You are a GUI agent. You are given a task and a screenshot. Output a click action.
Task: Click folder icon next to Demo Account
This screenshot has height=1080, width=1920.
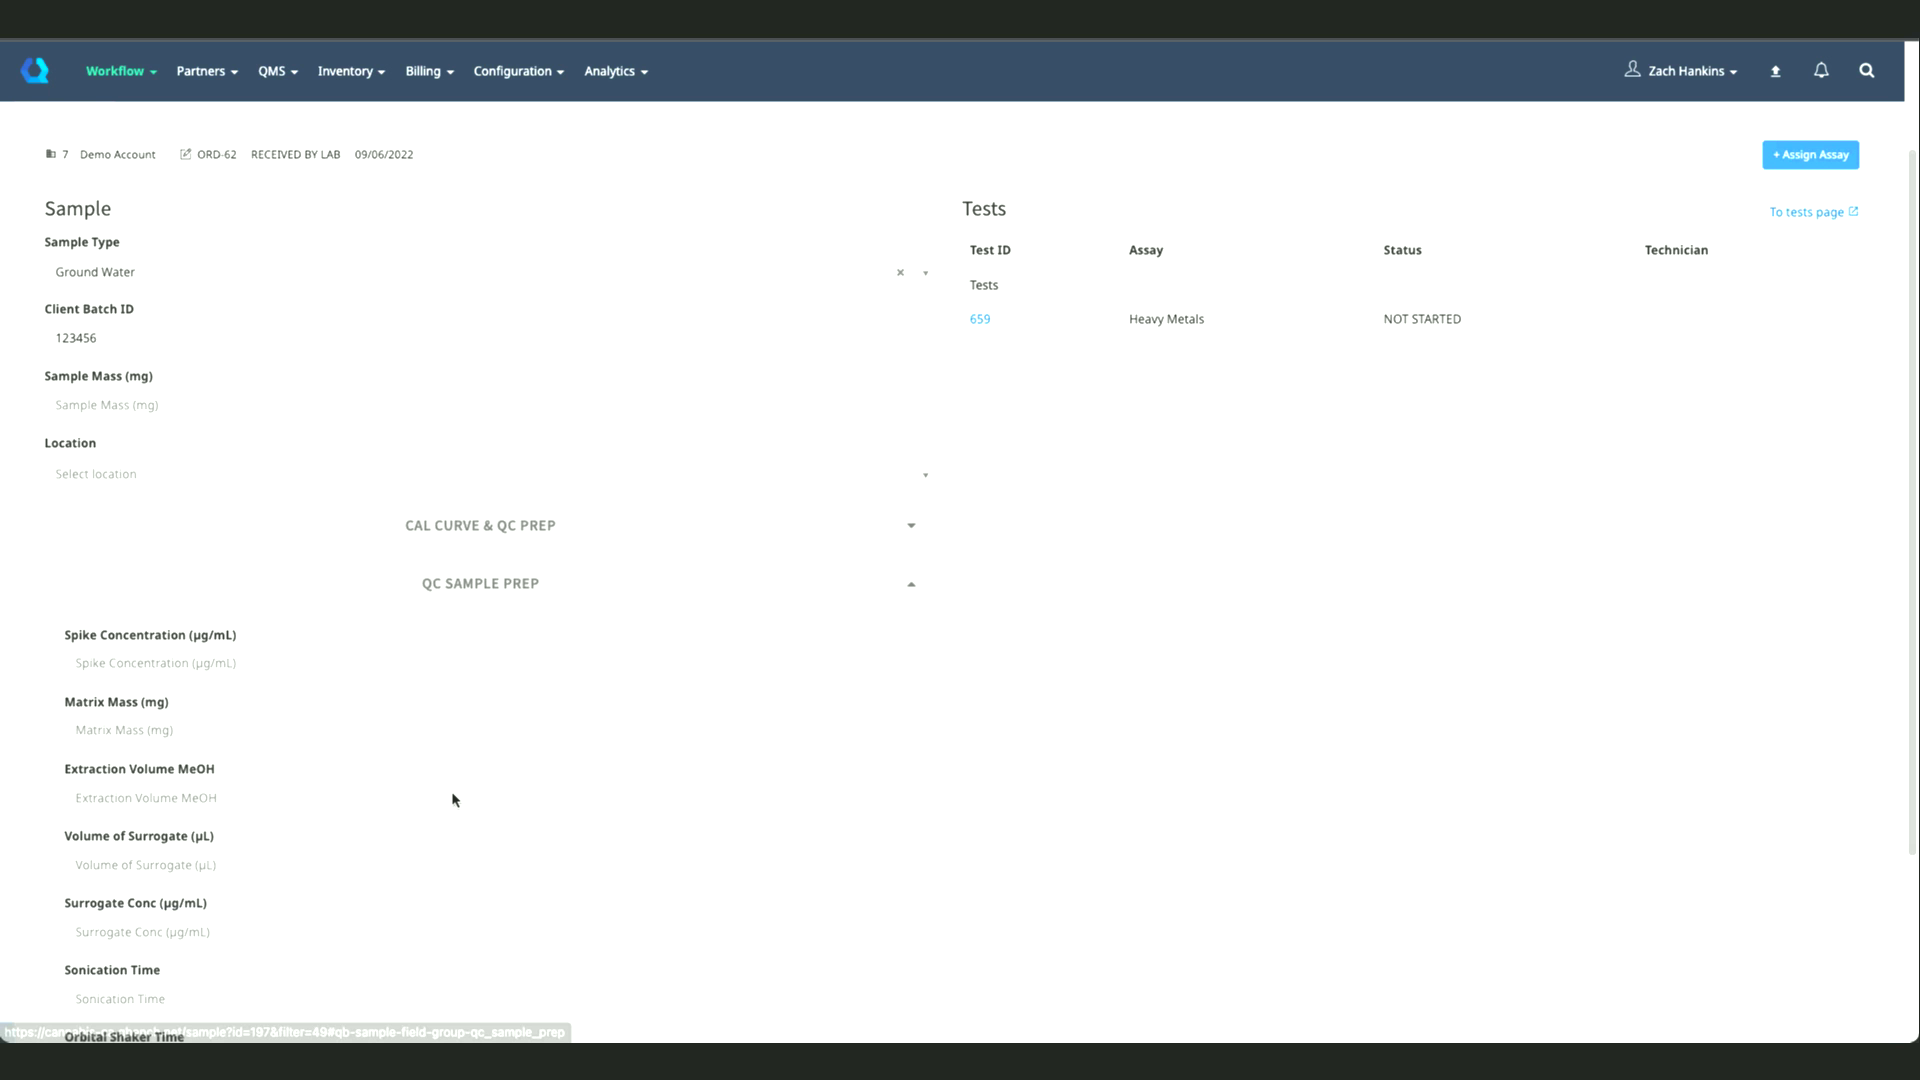(x=51, y=154)
